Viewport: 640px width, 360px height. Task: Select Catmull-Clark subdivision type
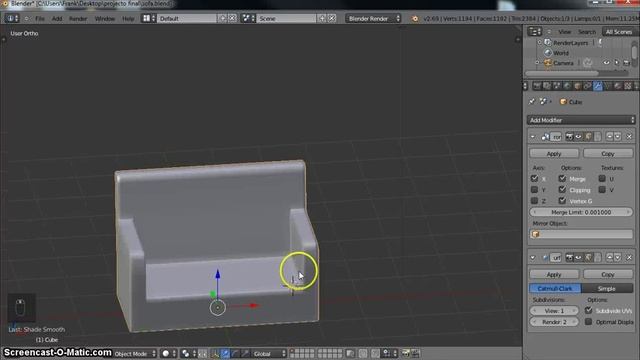click(x=555, y=289)
